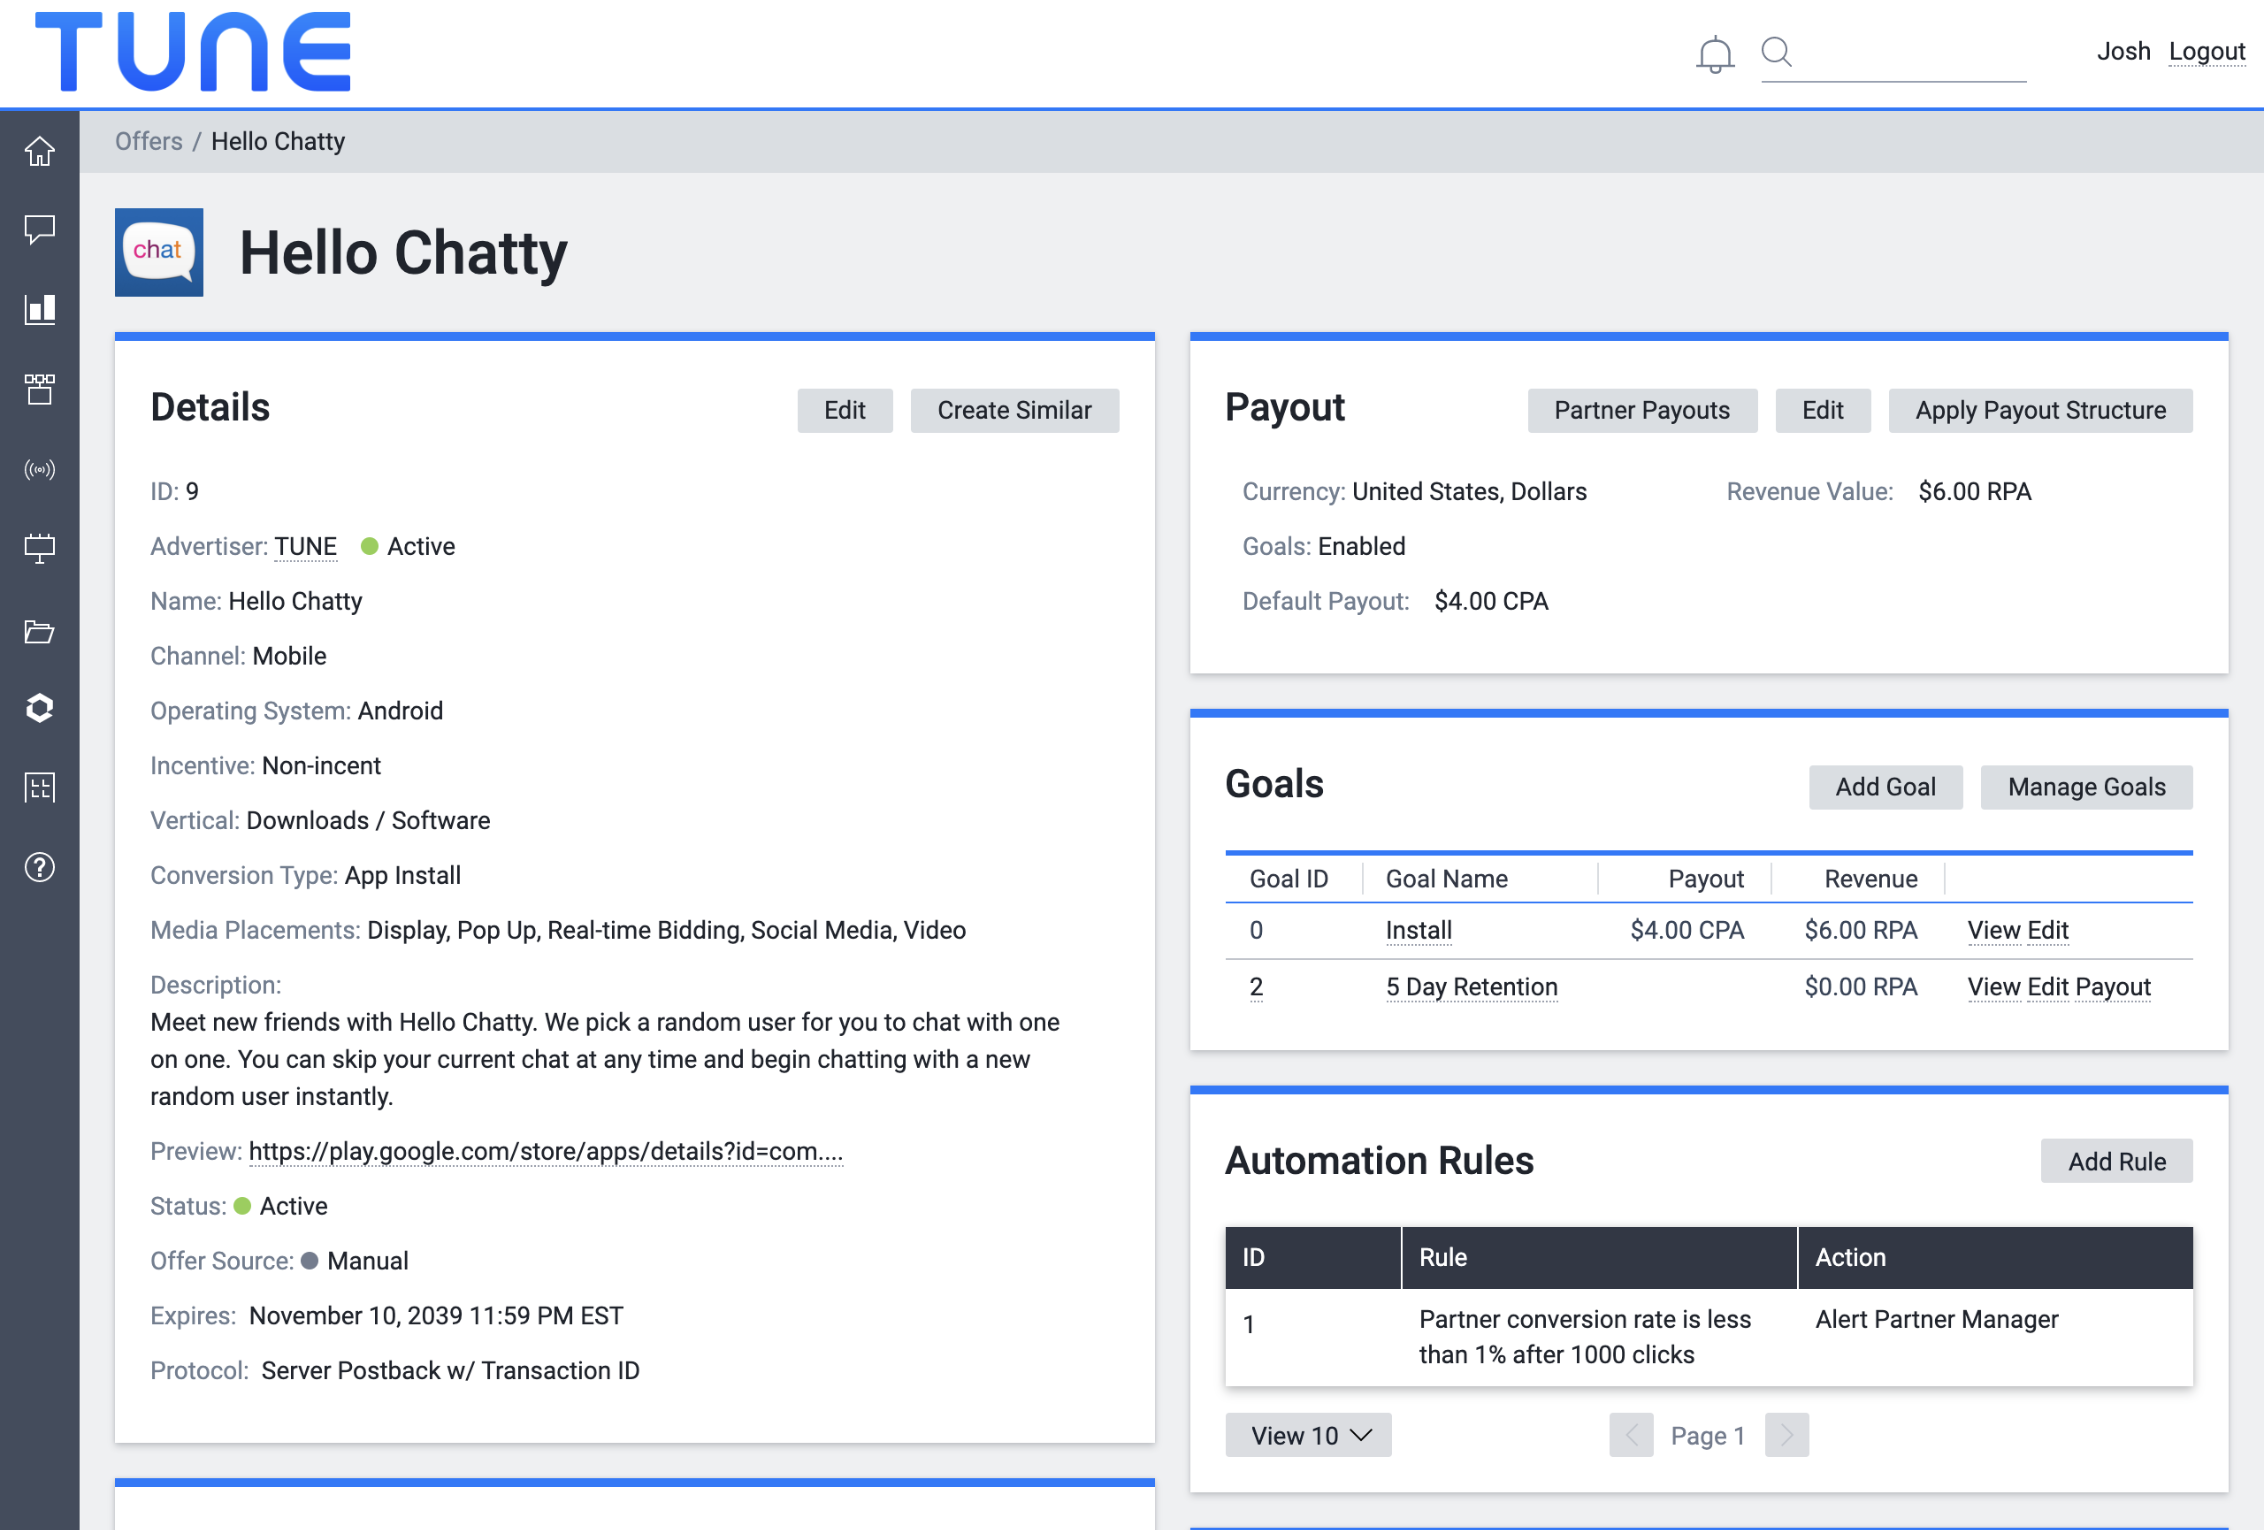Viewport: 2264px width, 1530px height.
Task: Click the hexagon sidebar icon
Action: pos(40,708)
